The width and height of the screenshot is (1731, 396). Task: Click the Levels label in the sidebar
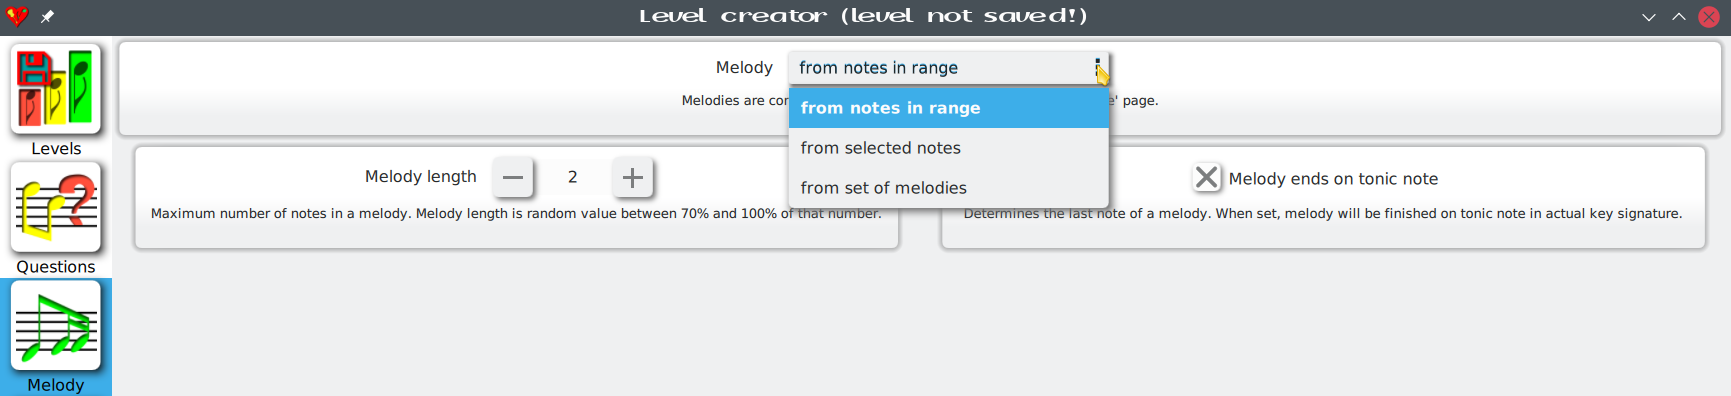click(x=56, y=149)
